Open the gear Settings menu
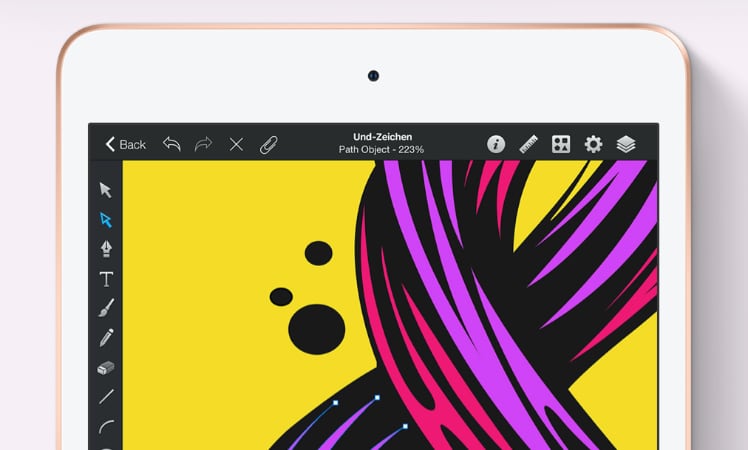Viewport: 748px width, 450px height. point(593,144)
